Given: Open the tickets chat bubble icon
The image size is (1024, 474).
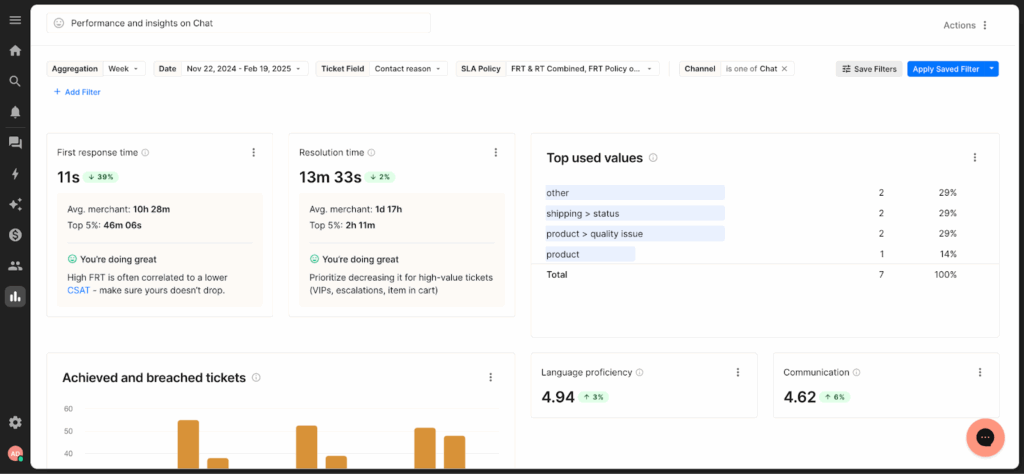Looking at the screenshot, I should point(15,143).
